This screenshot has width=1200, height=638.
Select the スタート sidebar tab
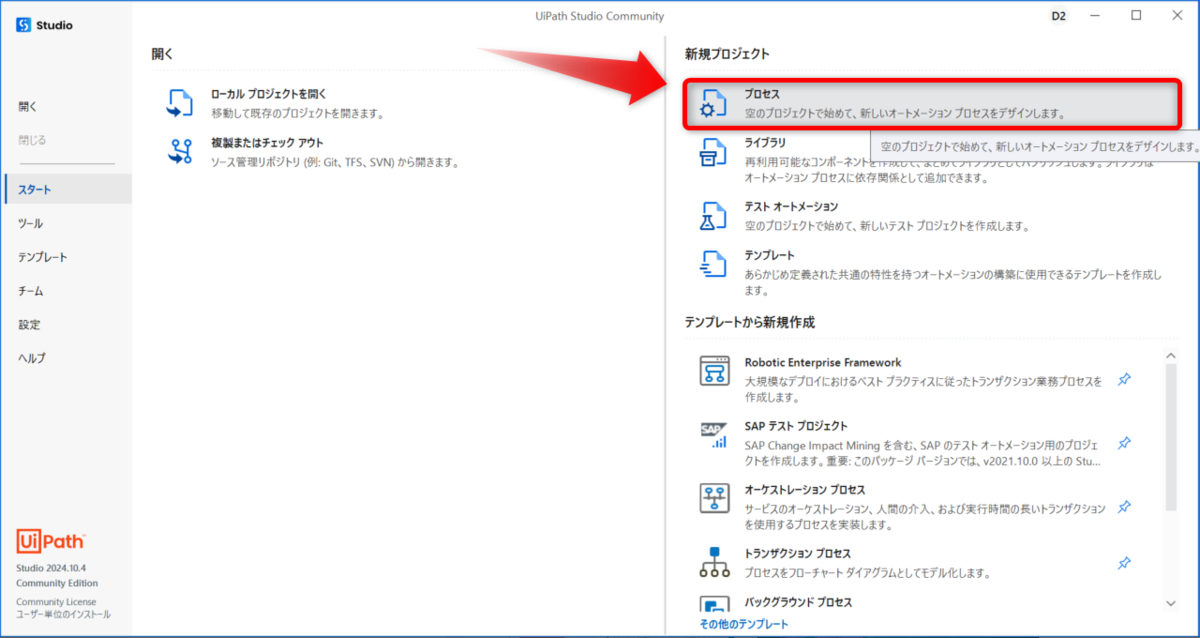tap(66, 189)
